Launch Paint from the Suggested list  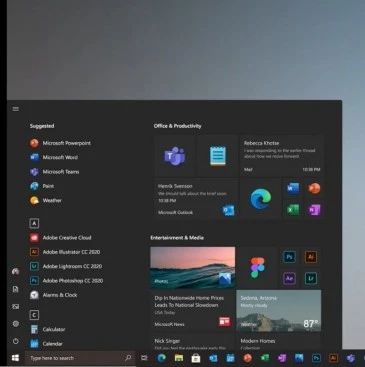42,186
